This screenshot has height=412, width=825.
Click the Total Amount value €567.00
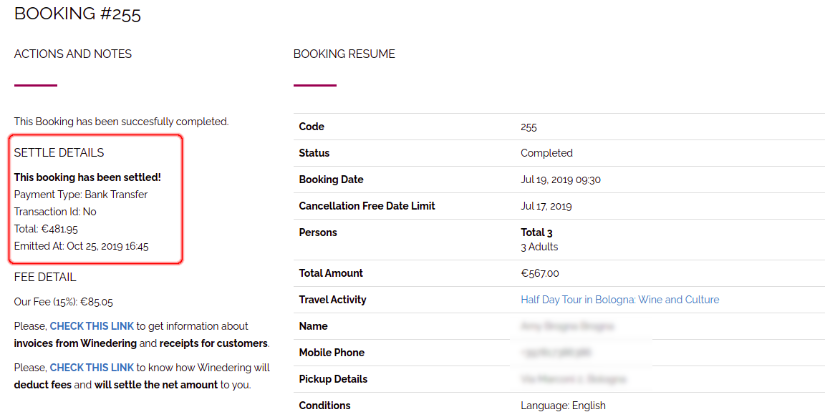click(x=540, y=273)
